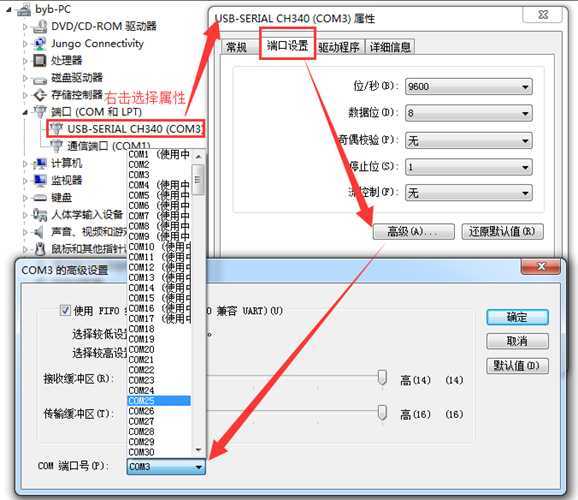Click the DVD/CD-ROM drives icon

coord(40,26)
